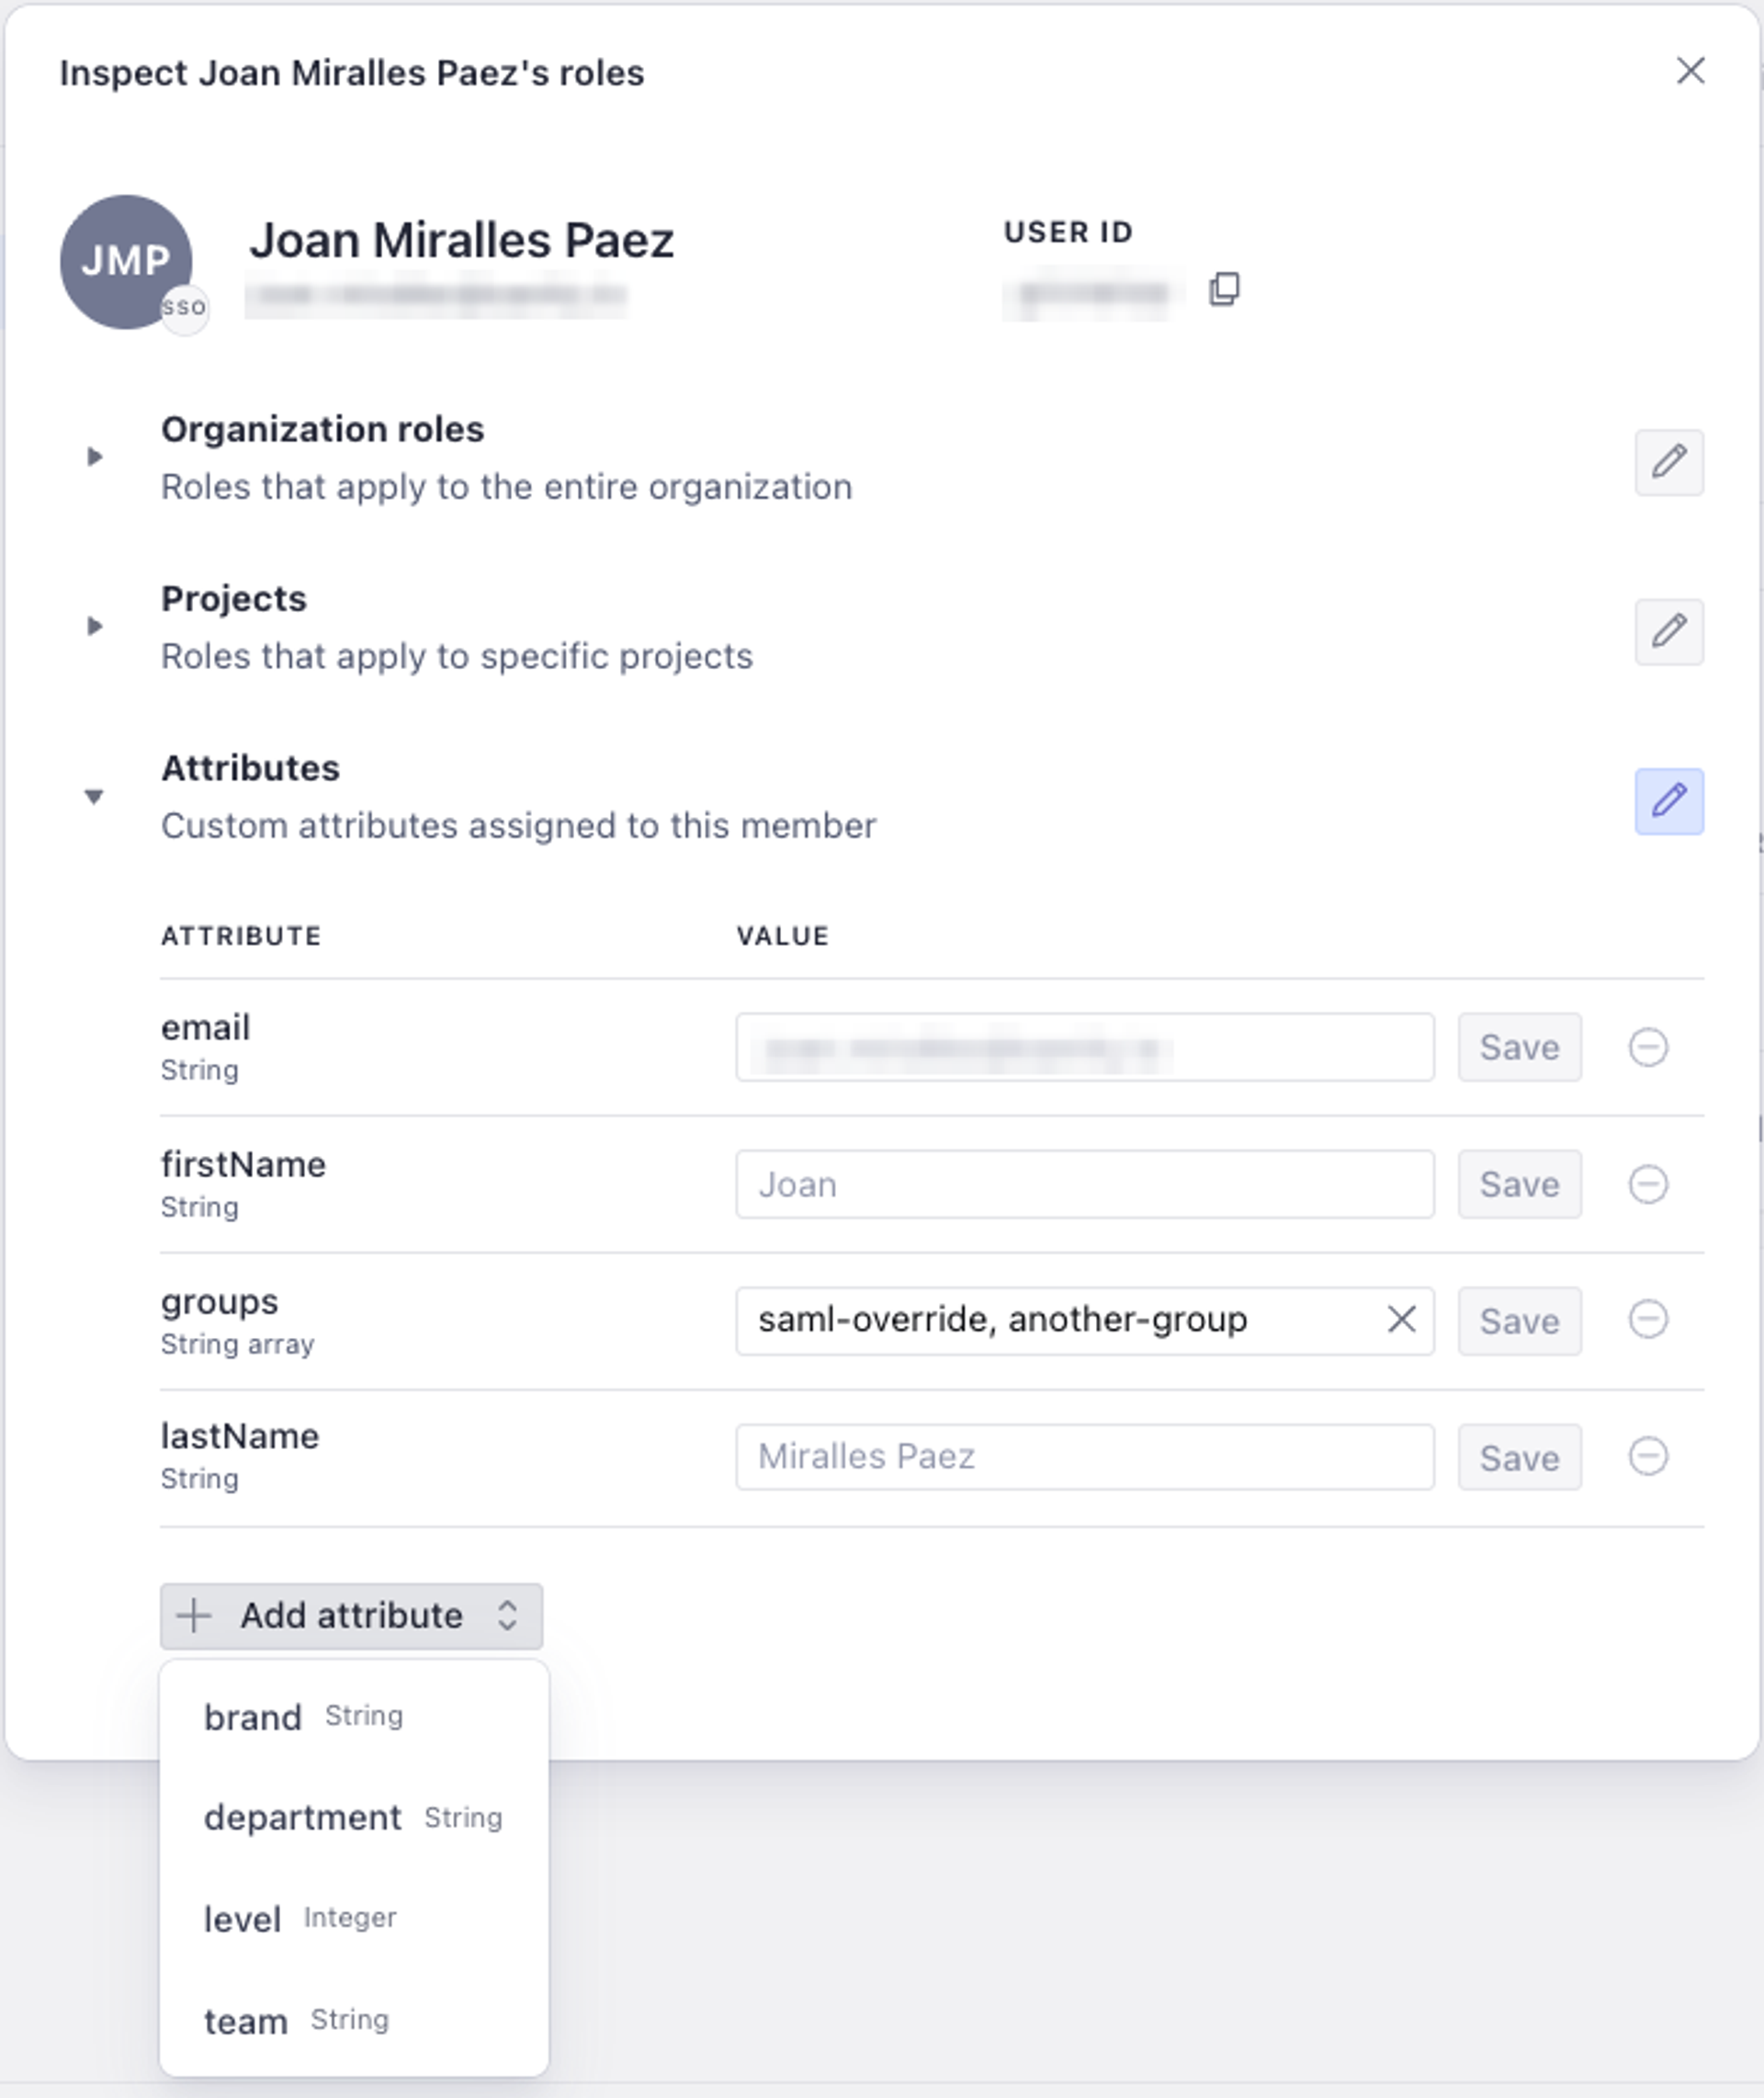Image resolution: width=1764 pixels, height=2098 pixels.
Task: Choose the level Integer attribute
Action: [244, 1918]
